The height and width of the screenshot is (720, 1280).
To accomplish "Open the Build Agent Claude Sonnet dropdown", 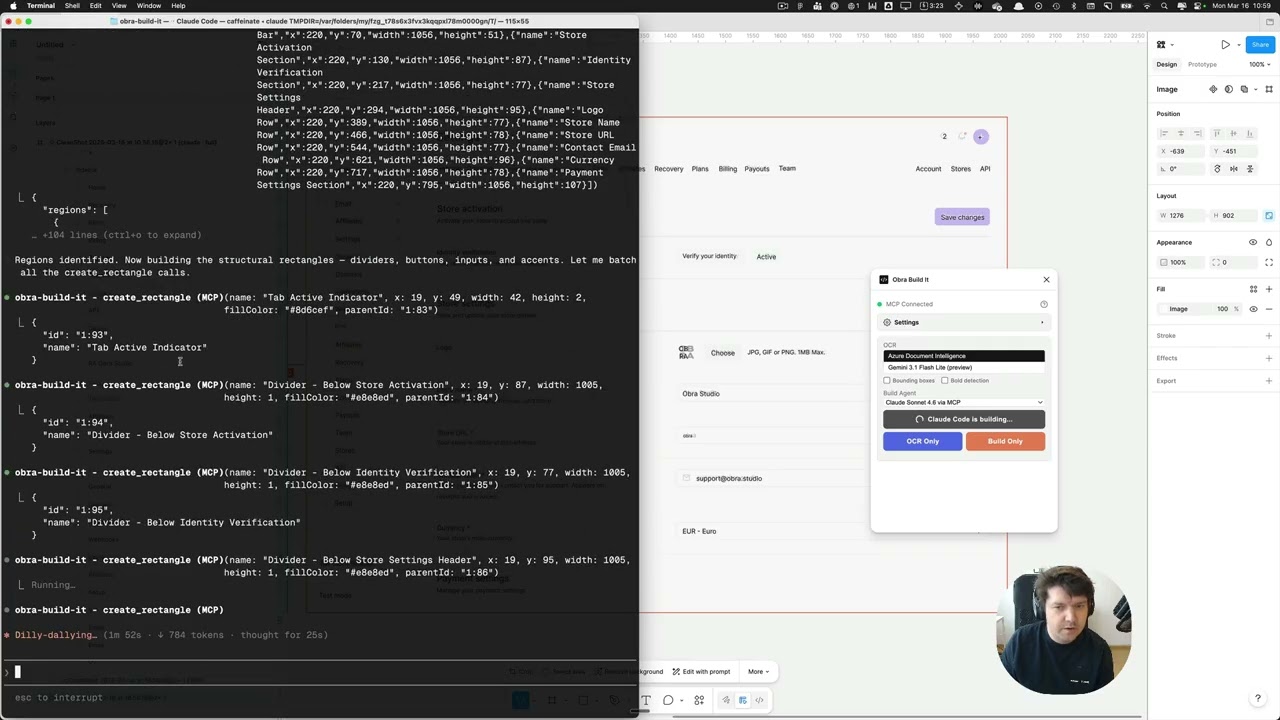I will coord(964,402).
